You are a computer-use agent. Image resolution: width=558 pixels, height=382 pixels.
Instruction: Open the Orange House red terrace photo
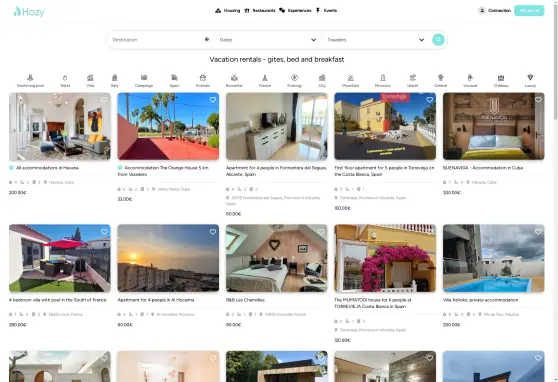168,126
